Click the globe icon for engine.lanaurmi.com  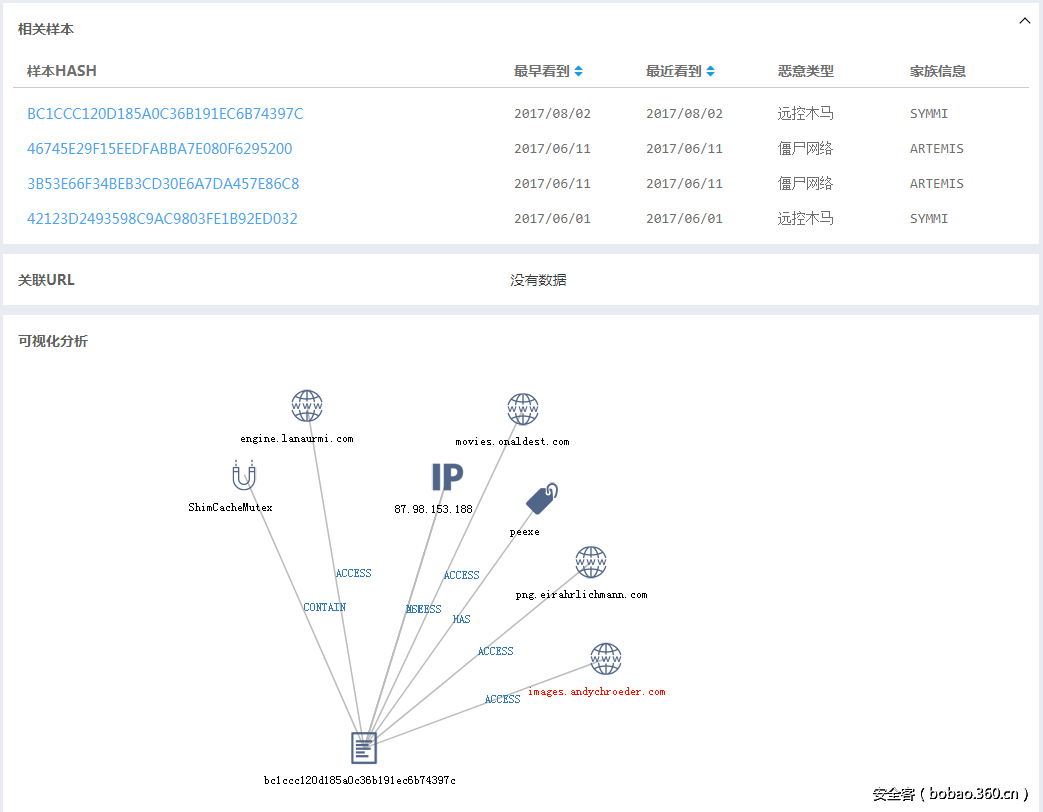coord(307,406)
